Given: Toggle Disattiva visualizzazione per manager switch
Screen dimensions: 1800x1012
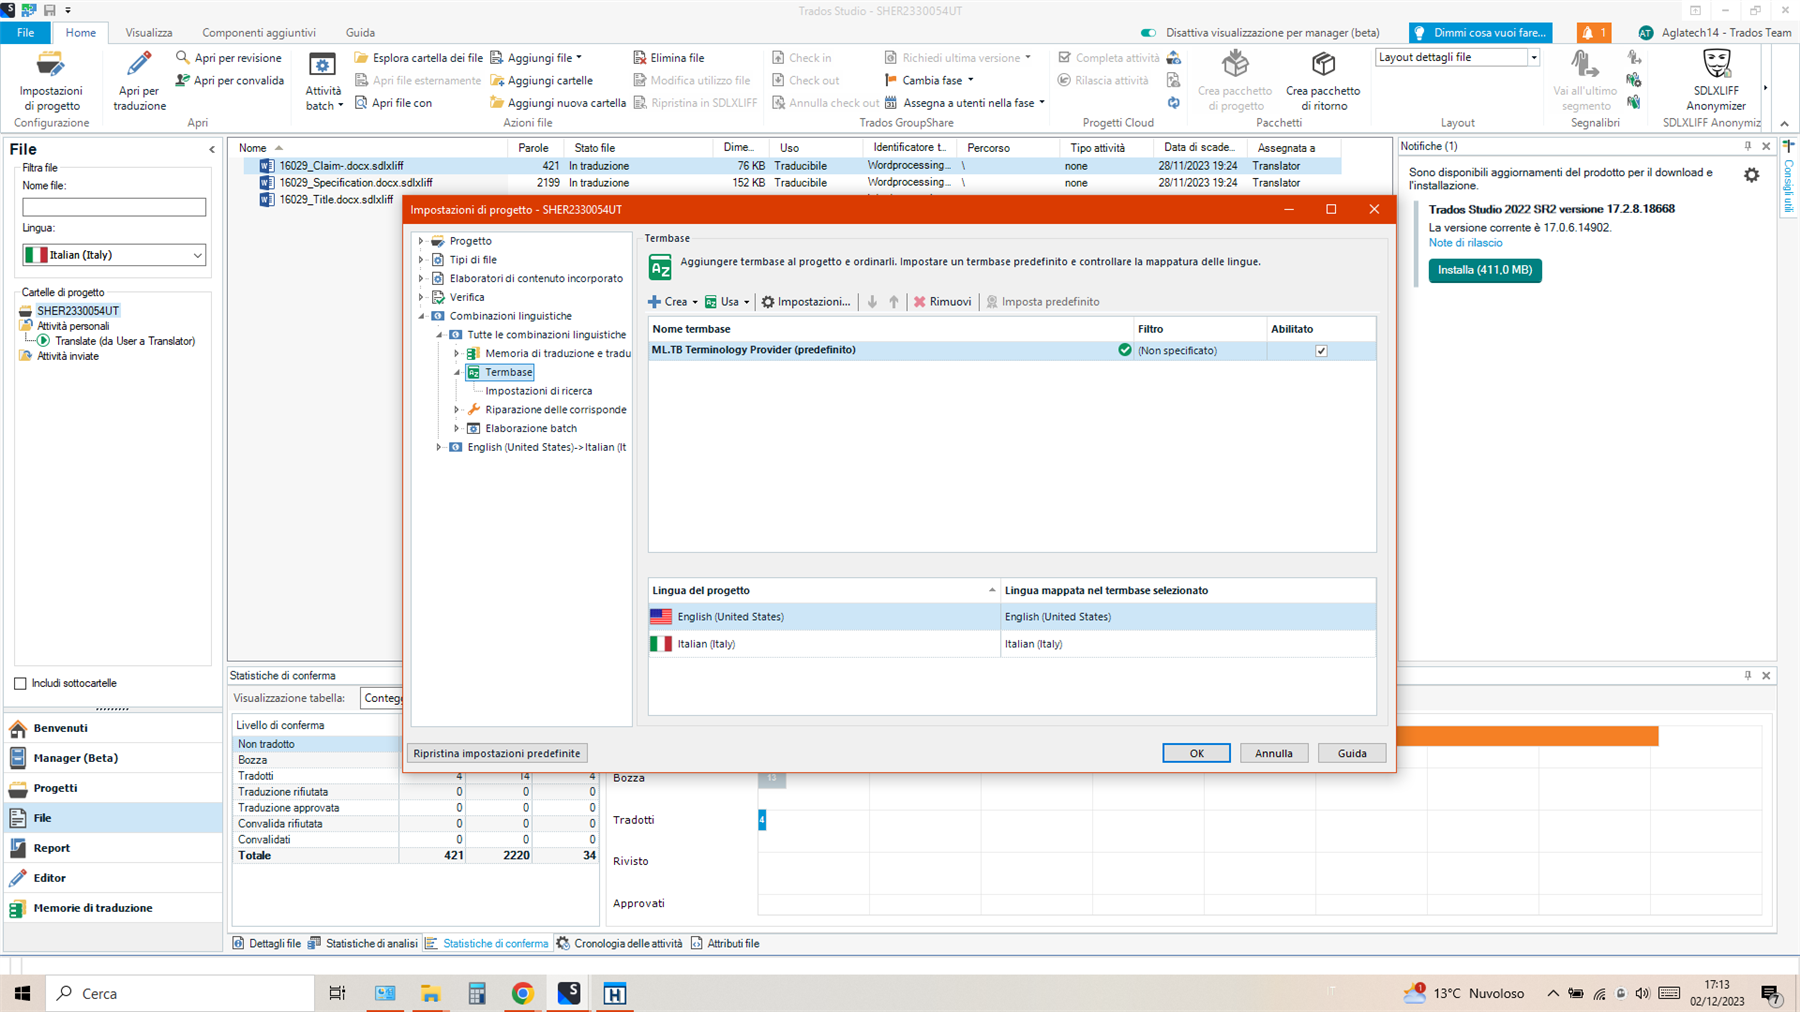Looking at the screenshot, I should pyautogui.click(x=1148, y=33).
